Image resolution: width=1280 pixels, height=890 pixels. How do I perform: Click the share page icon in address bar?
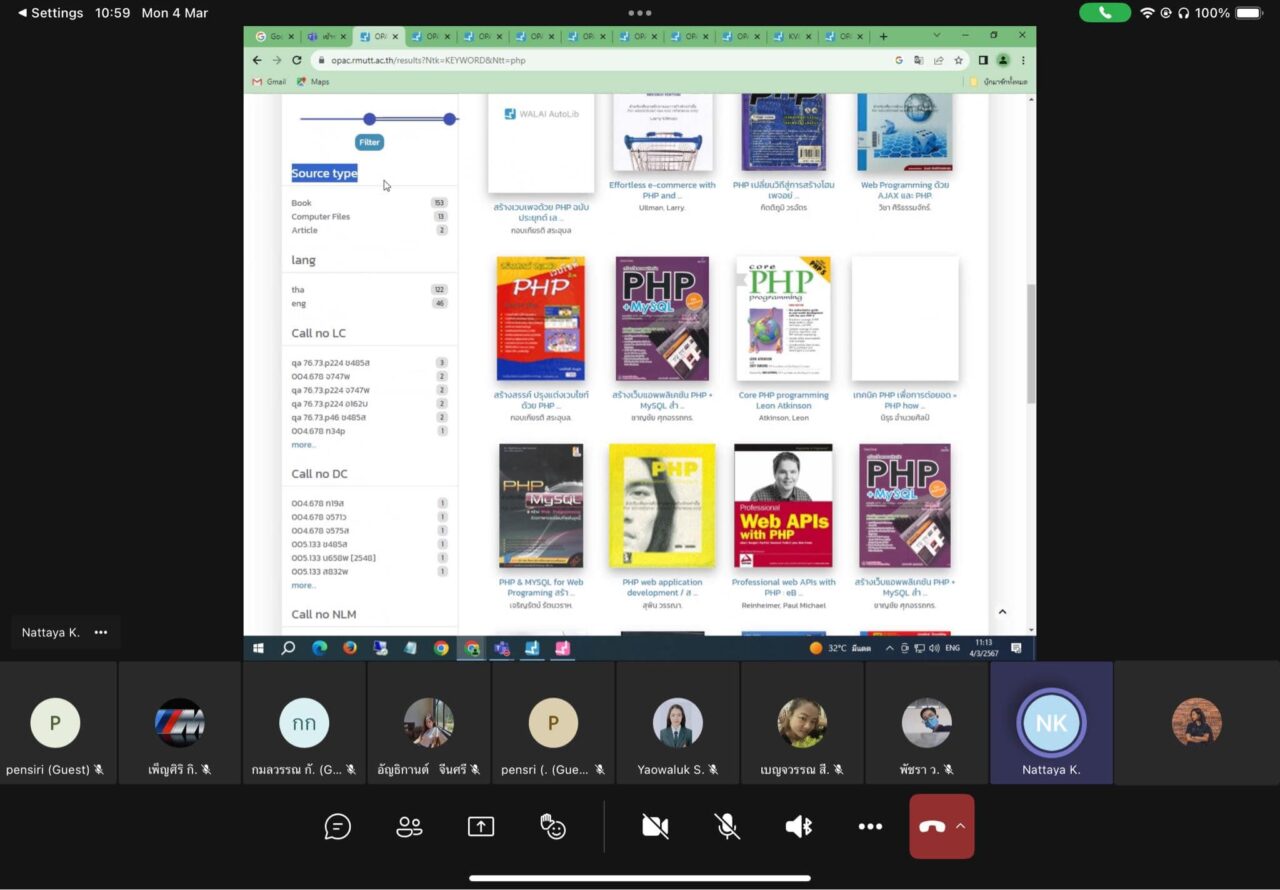[x=938, y=60]
